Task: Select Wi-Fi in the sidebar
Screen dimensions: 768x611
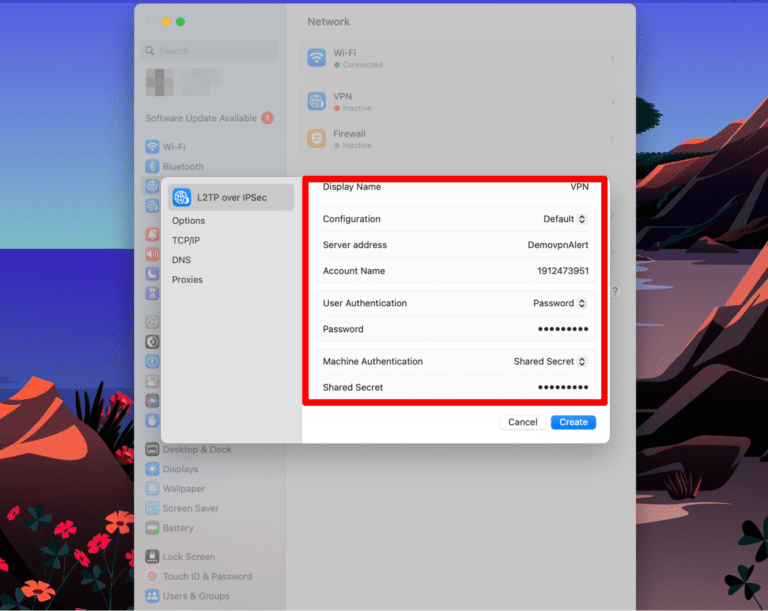Action: (x=174, y=147)
